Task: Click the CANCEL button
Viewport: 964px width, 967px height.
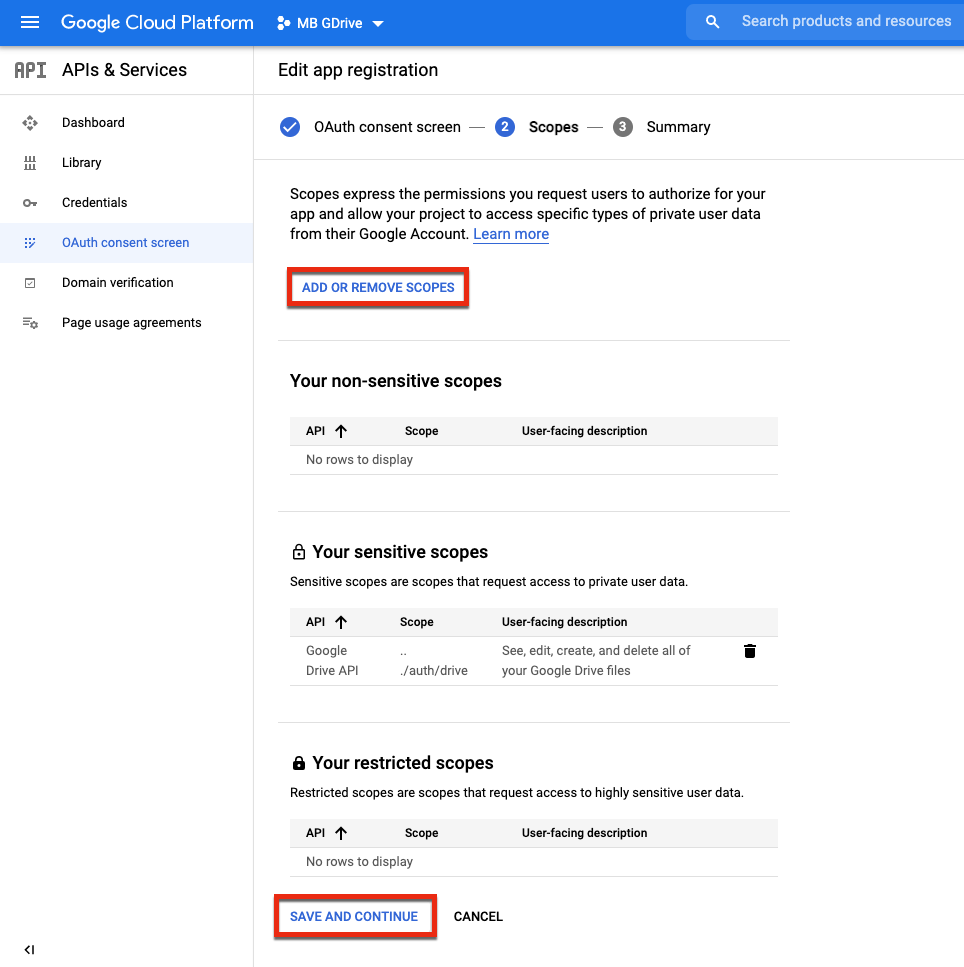Action: coord(478,916)
